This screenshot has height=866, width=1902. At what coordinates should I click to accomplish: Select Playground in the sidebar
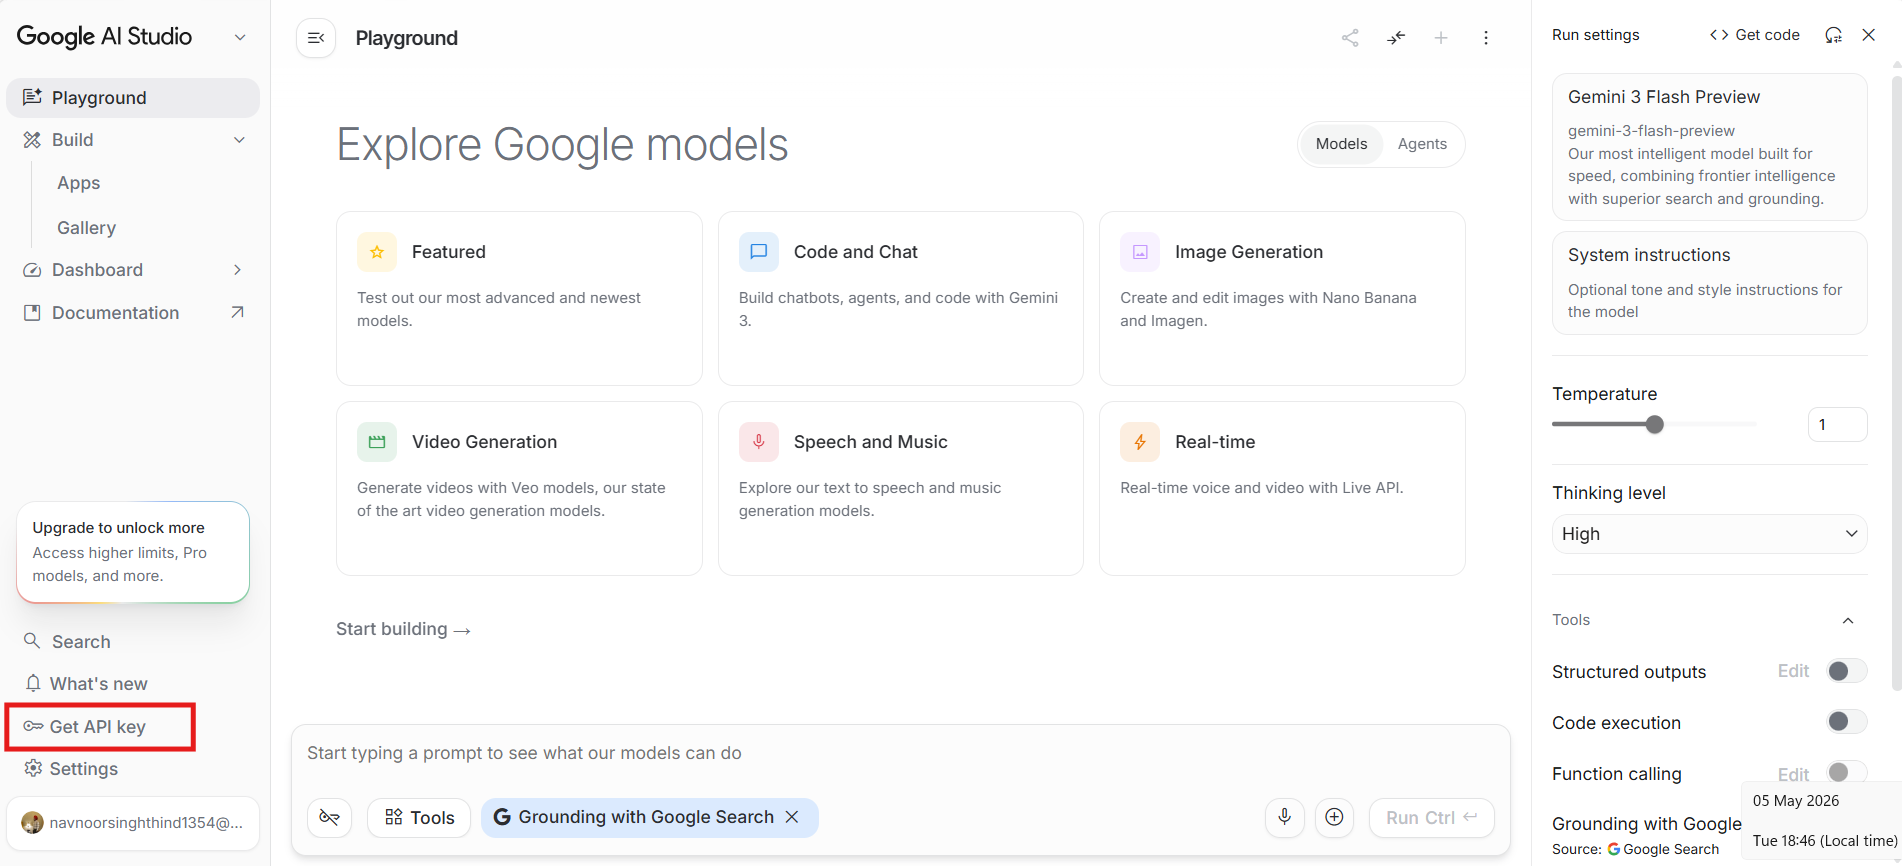coord(133,98)
